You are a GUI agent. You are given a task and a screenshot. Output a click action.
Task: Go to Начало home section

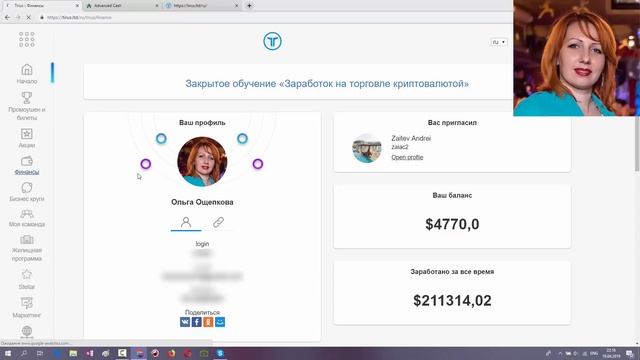[27, 74]
